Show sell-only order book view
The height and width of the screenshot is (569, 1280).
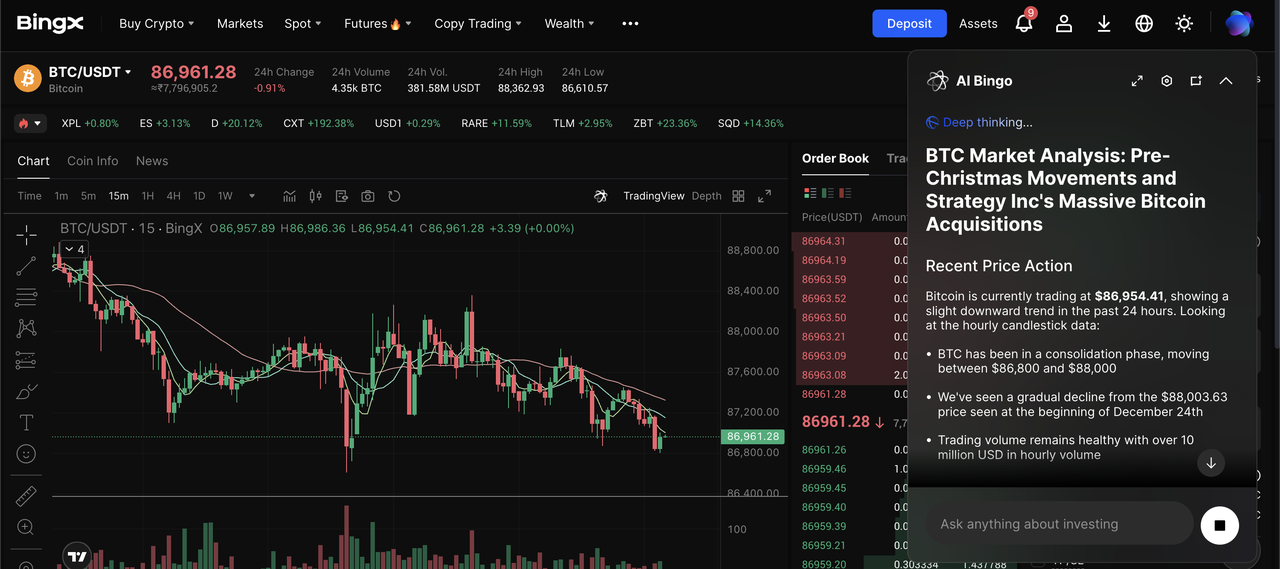845,193
